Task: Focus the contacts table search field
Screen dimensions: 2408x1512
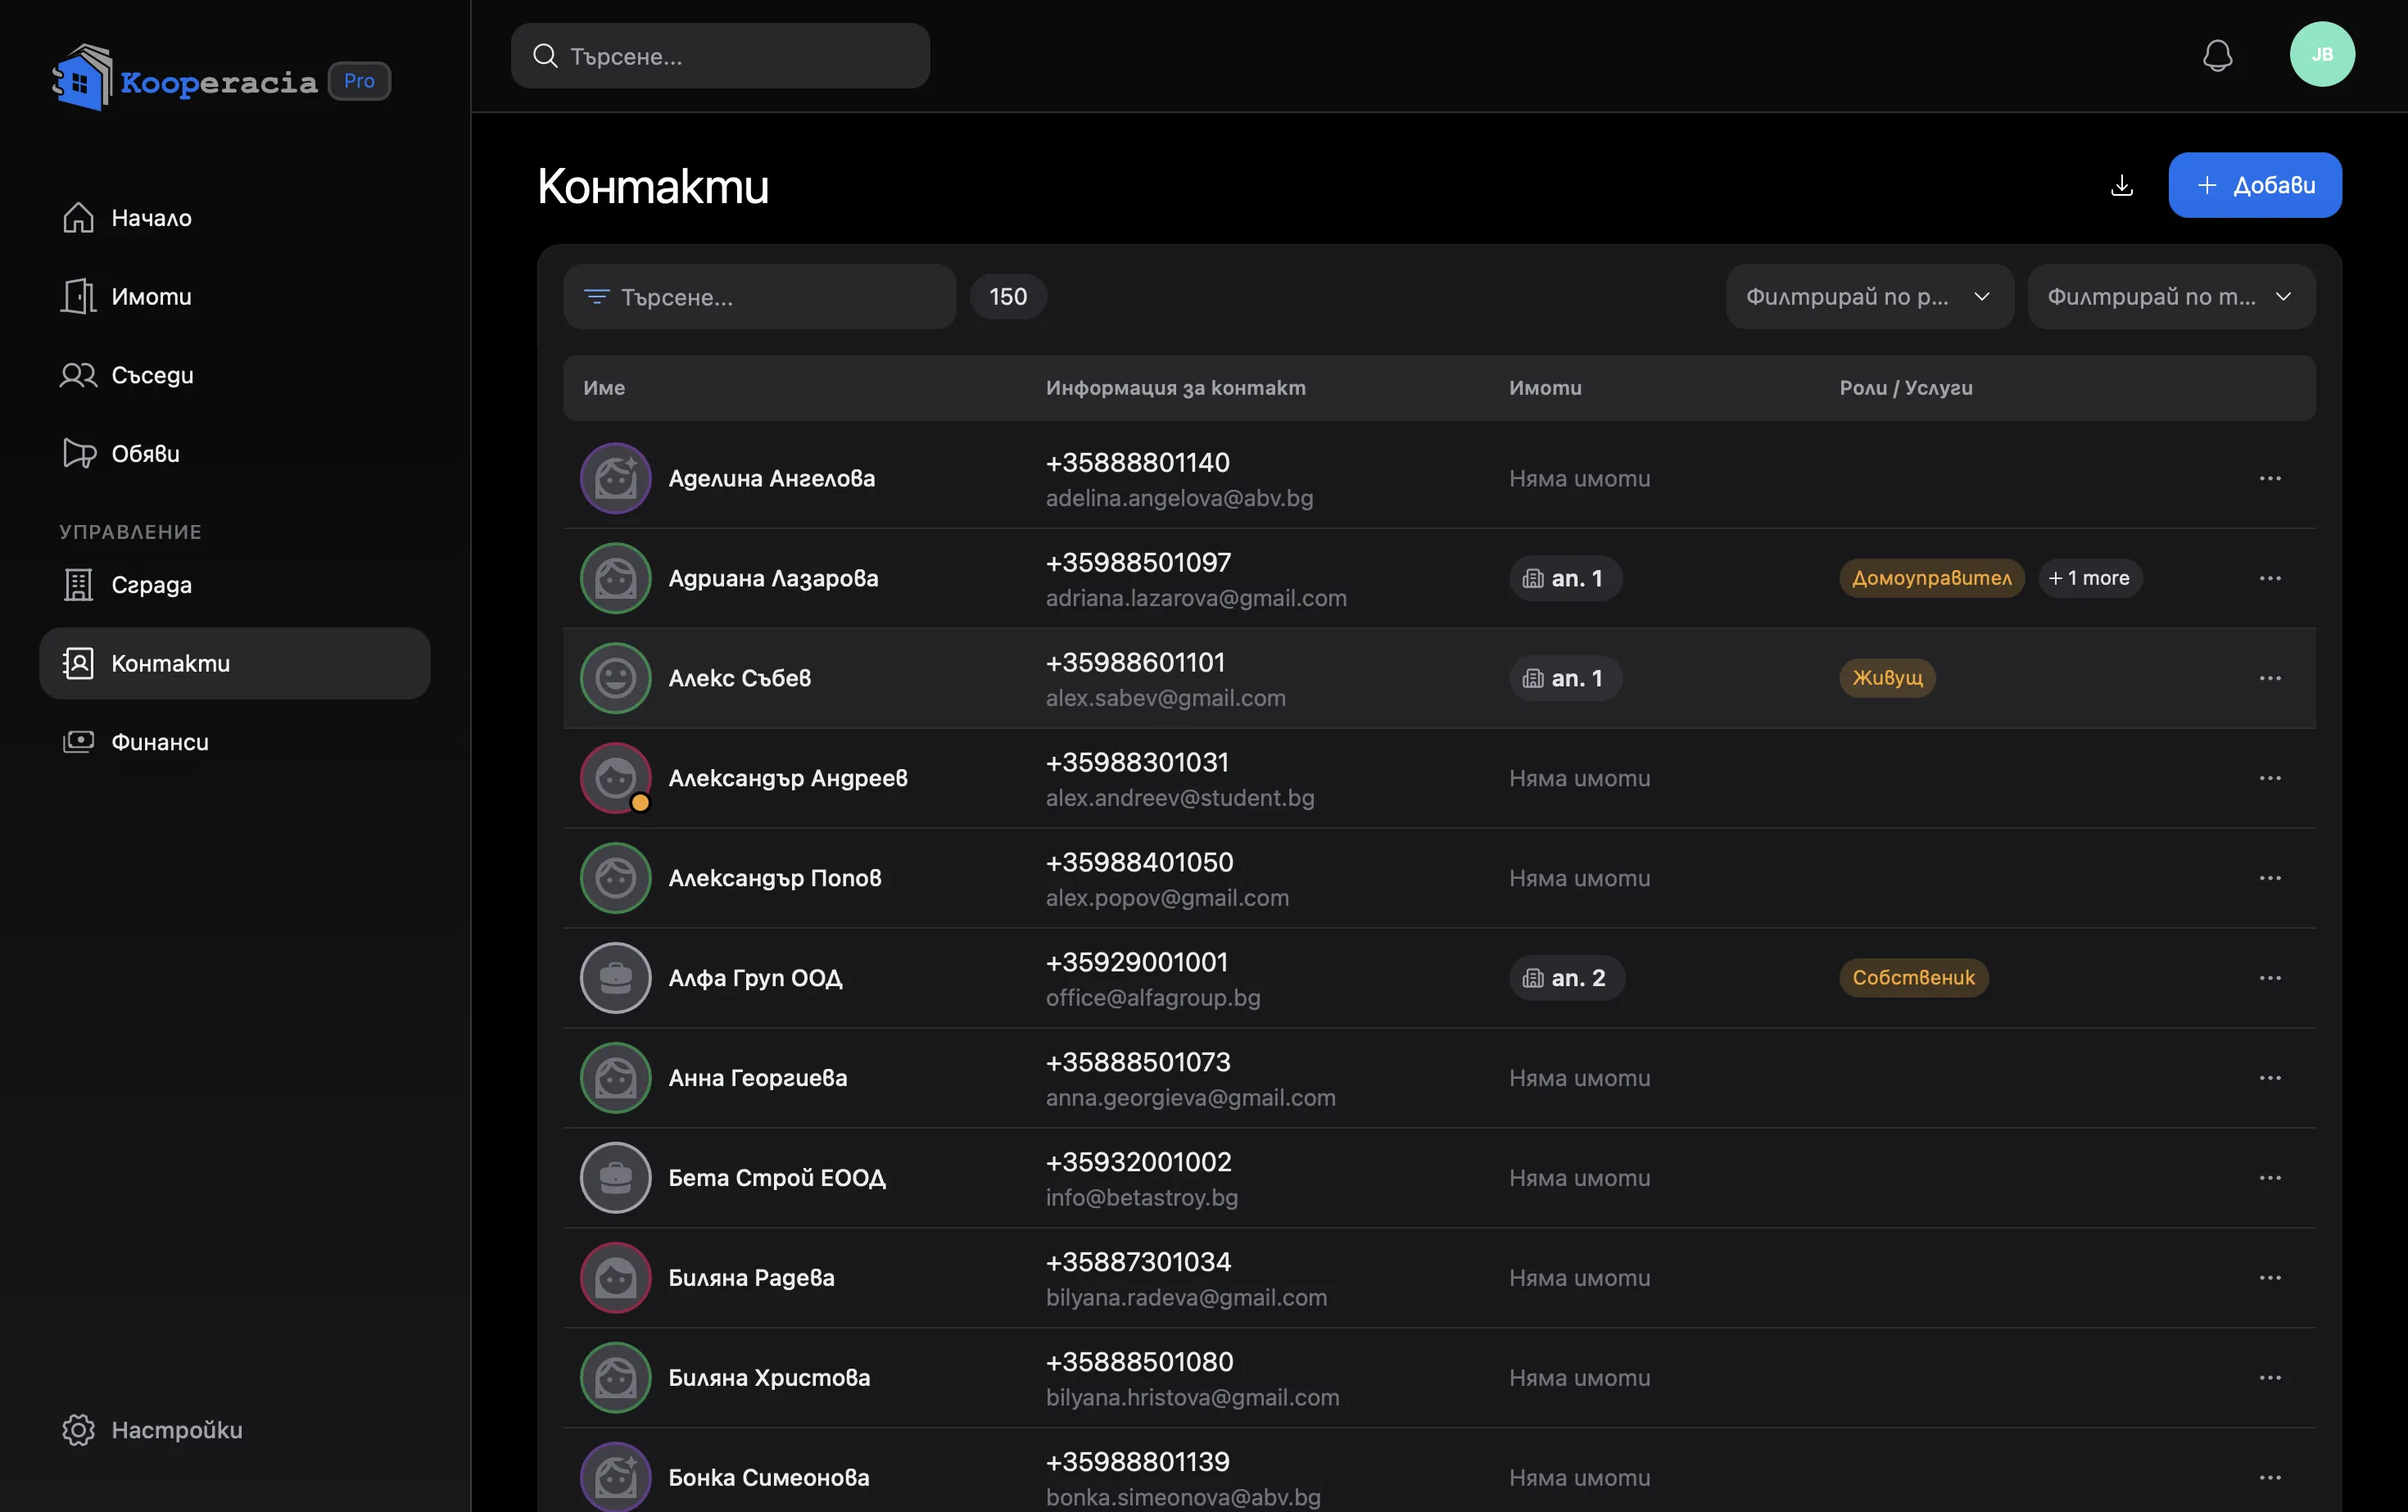Action: [760, 297]
